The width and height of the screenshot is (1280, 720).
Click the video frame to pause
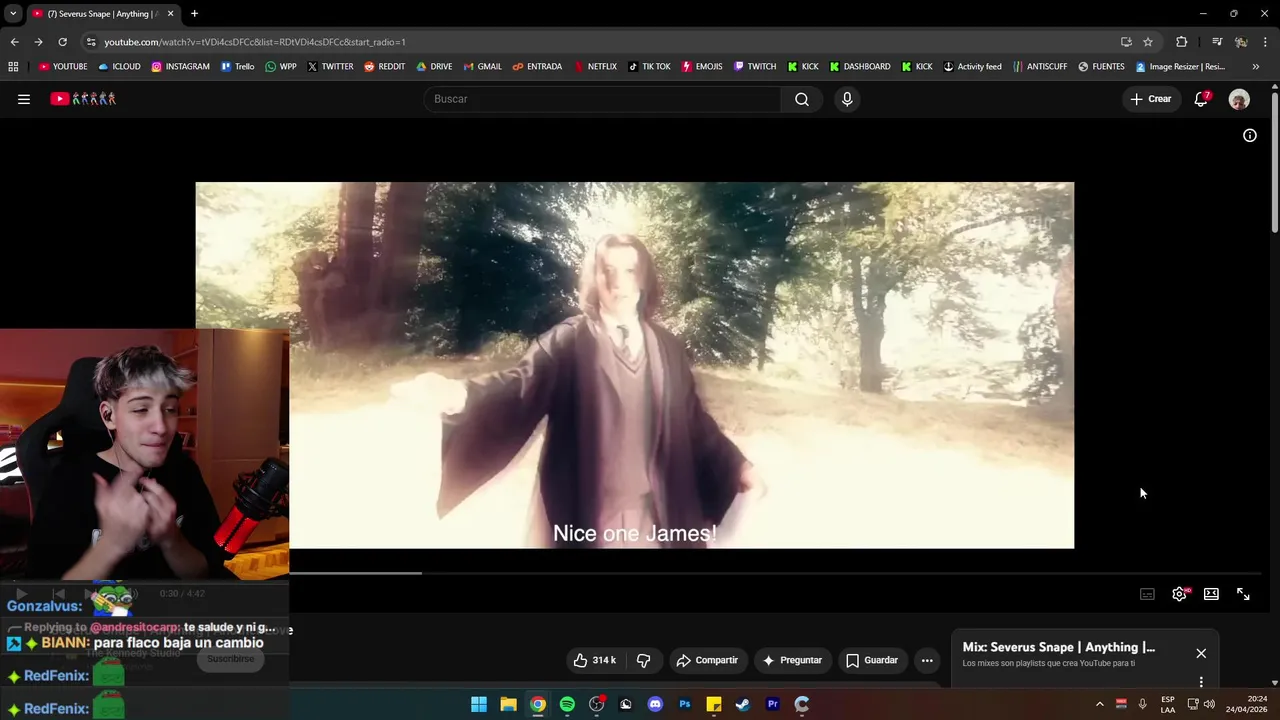634,365
